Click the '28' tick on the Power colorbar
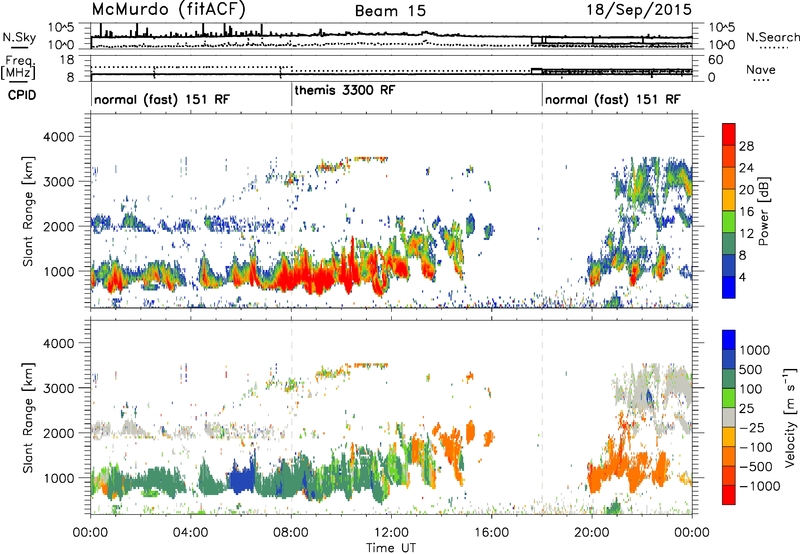This screenshot has width=800, height=554. tap(746, 146)
